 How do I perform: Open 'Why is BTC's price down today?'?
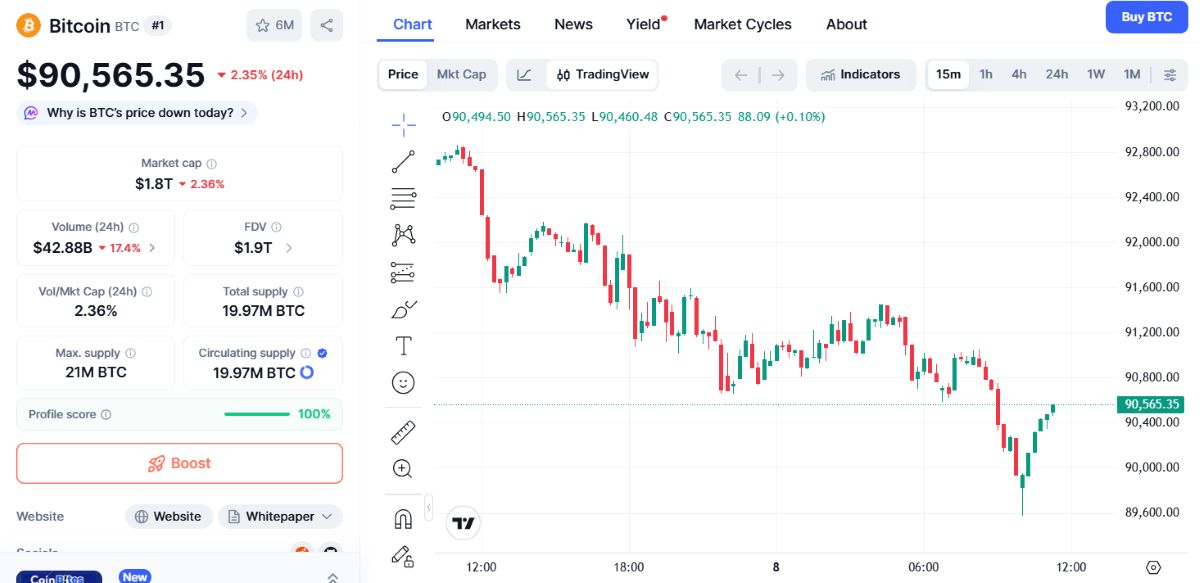[x=135, y=113]
